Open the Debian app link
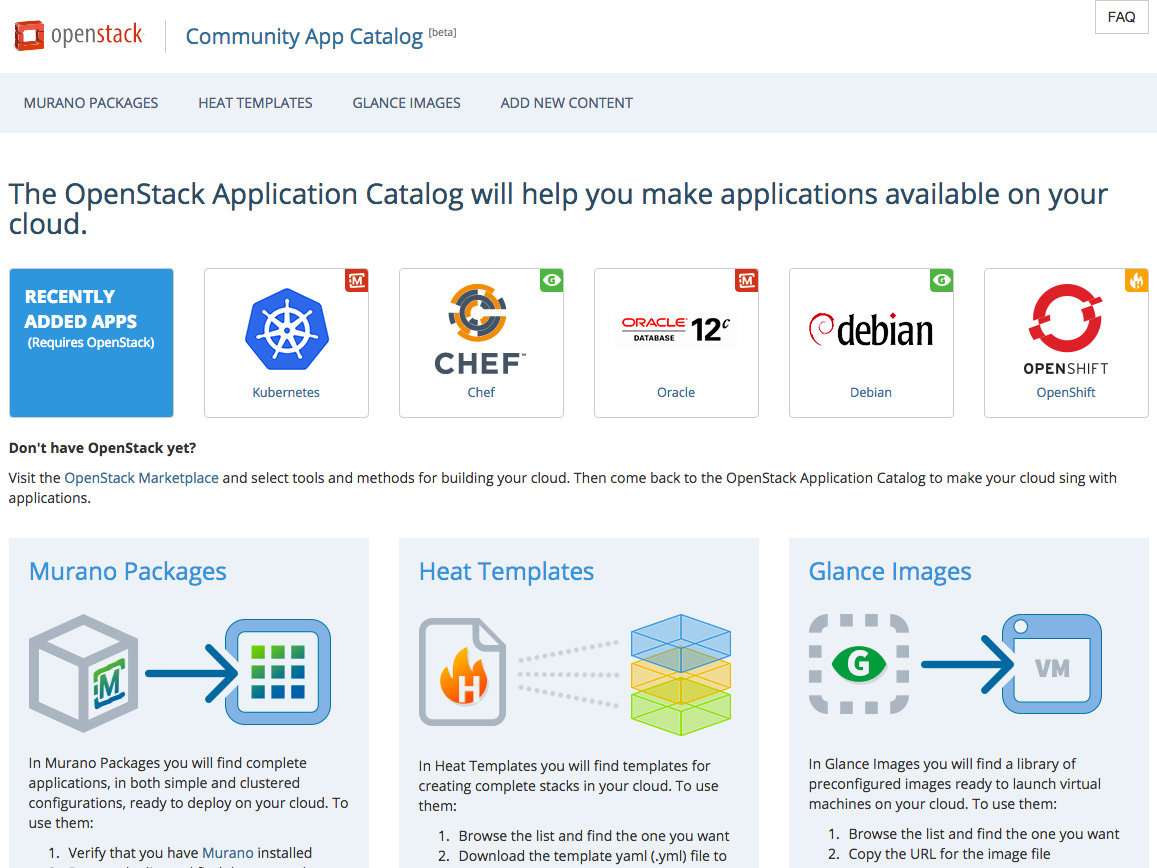The height and width of the screenshot is (868, 1157). [x=871, y=393]
